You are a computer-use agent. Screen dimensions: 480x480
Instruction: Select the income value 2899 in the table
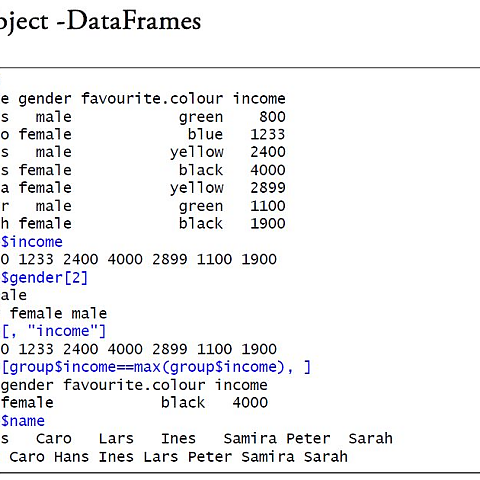(268, 188)
